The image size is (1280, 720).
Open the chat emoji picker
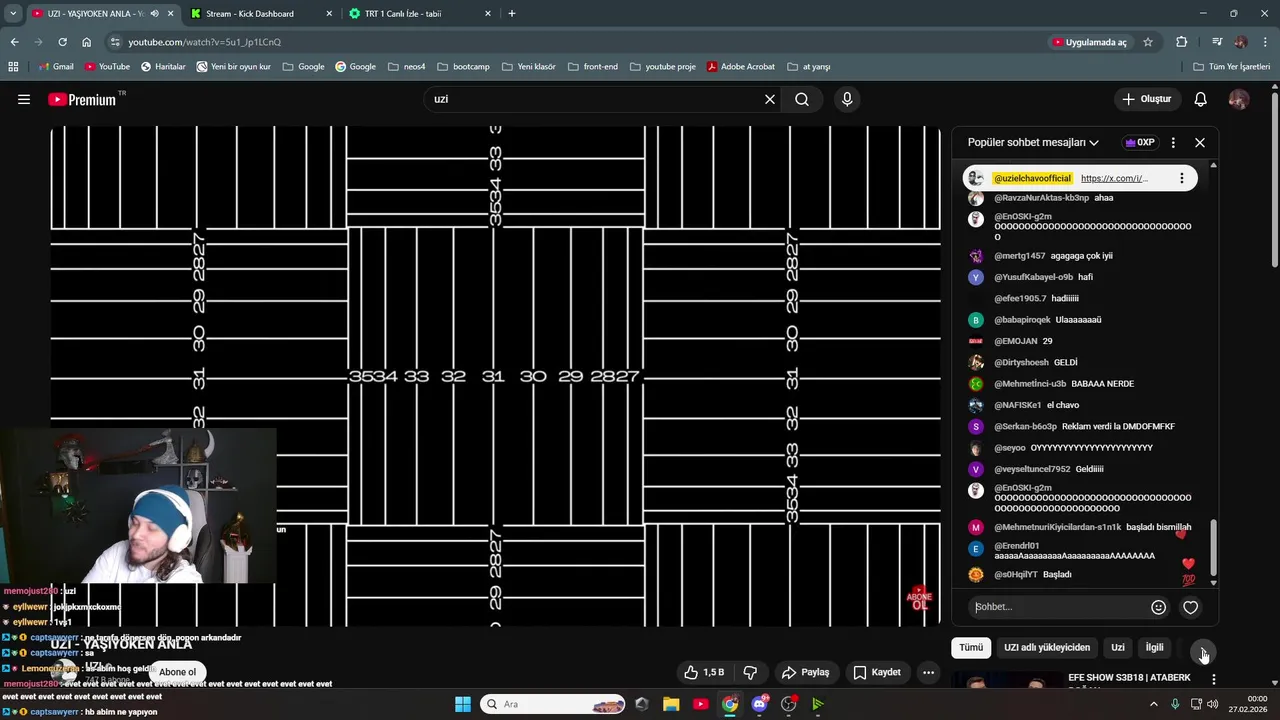(1159, 607)
